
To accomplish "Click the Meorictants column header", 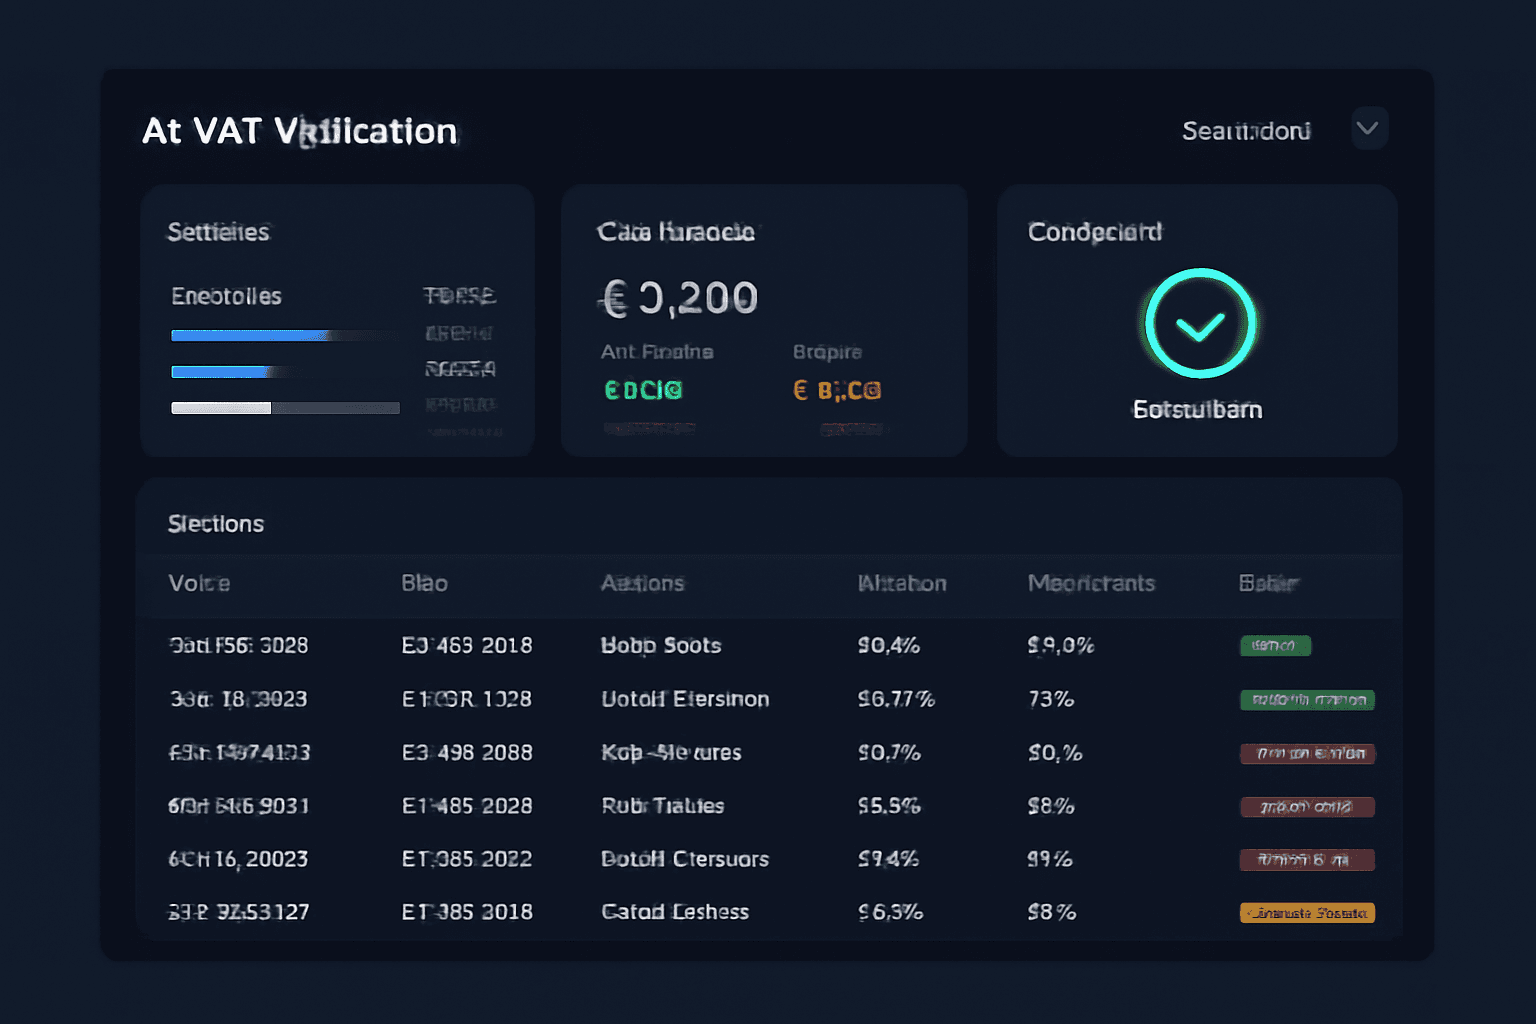I will (x=1091, y=583).
